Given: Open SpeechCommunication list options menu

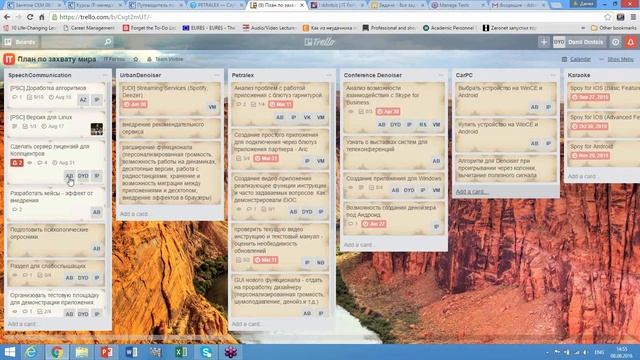Looking at the screenshot, I should coord(105,75).
